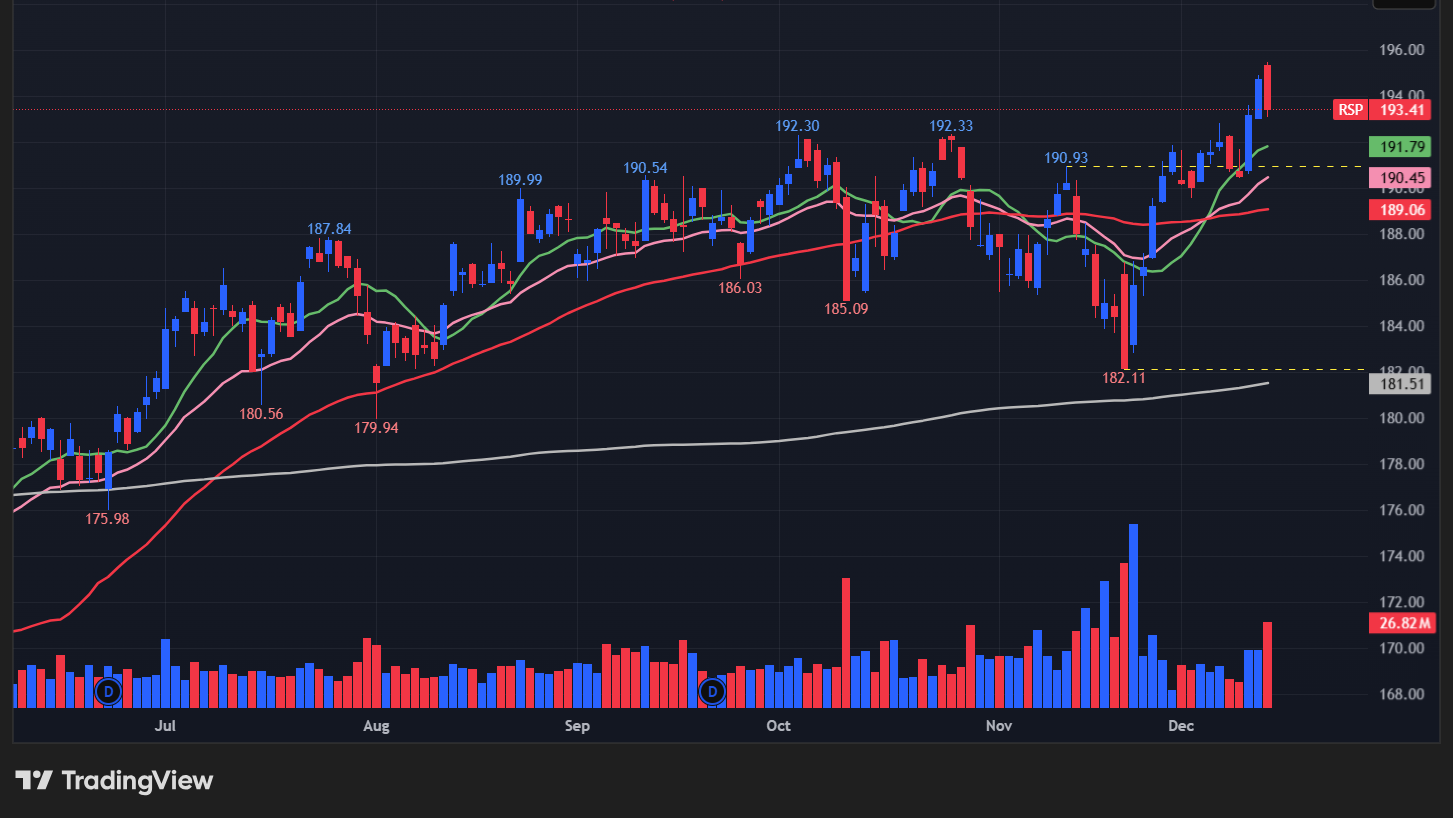Click the Jul label on time axis
The width and height of the screenshot is (1453, 818).
click(x=166, y=725)
